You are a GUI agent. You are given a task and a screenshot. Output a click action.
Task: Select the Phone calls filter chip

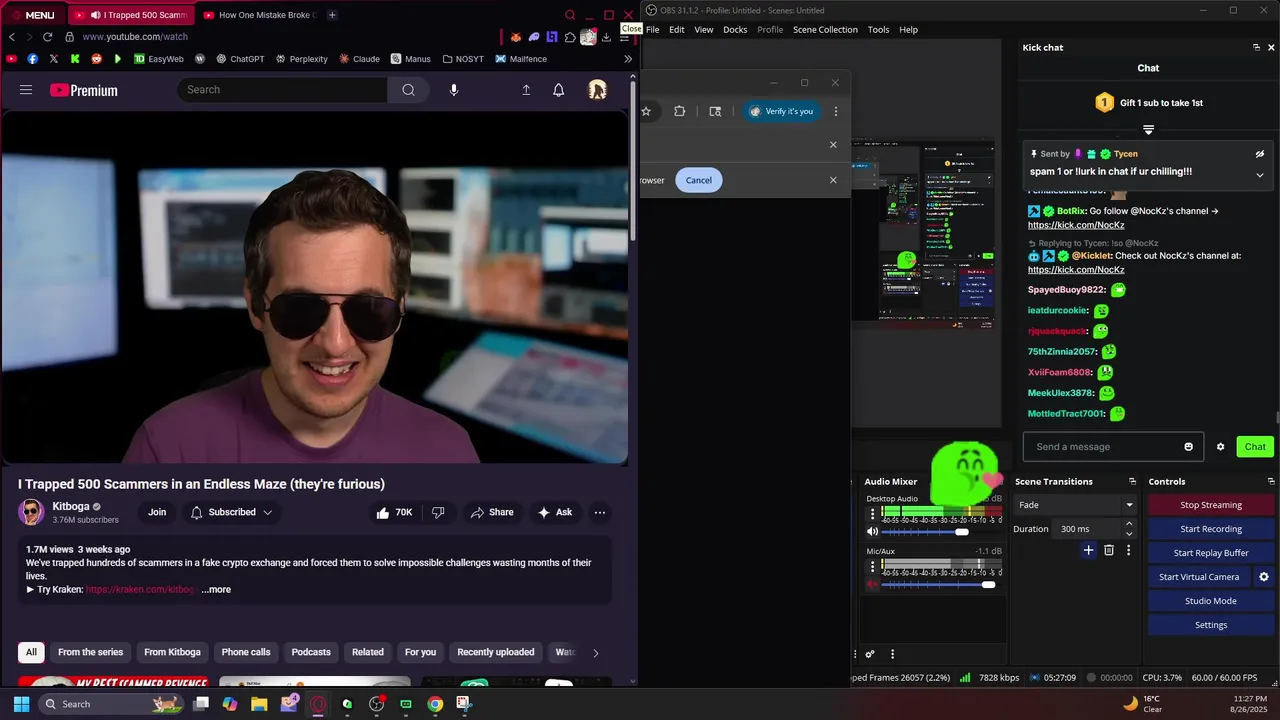pyautogui.click(x=246, y=652)
